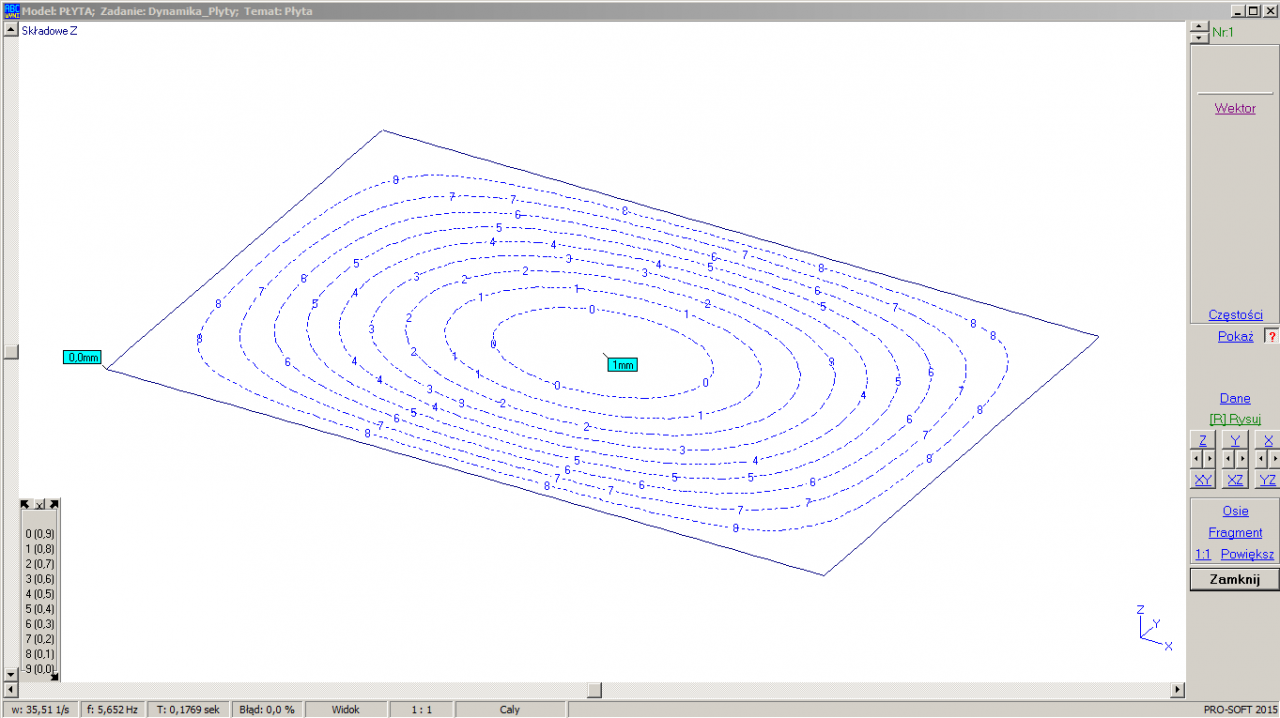Click the legend's bottom-right resize arrow
Viewport: 1280px width, 718px height.
coord(54,674)
